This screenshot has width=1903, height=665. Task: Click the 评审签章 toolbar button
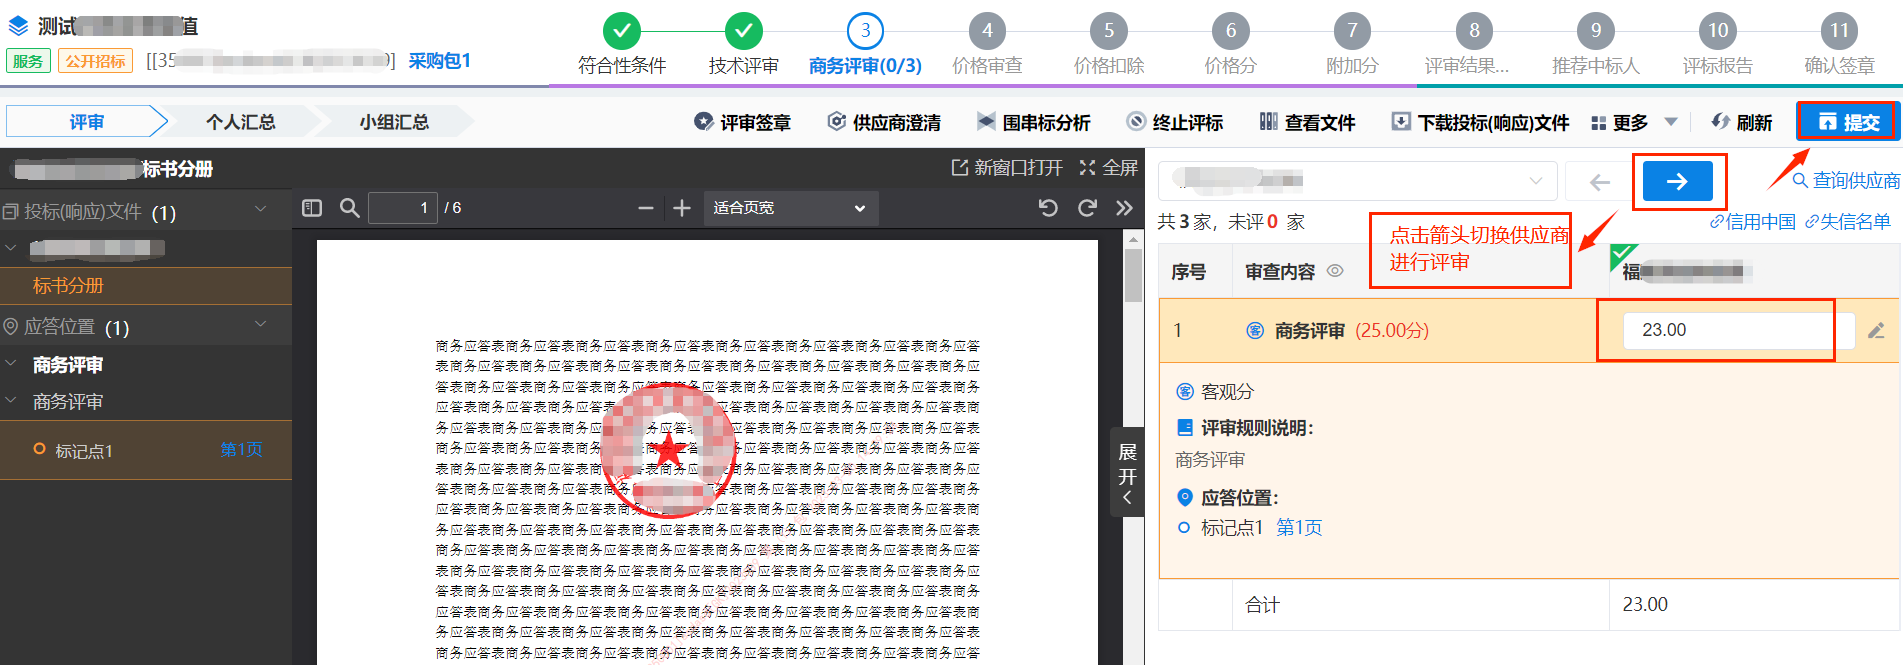coord(742,122)
